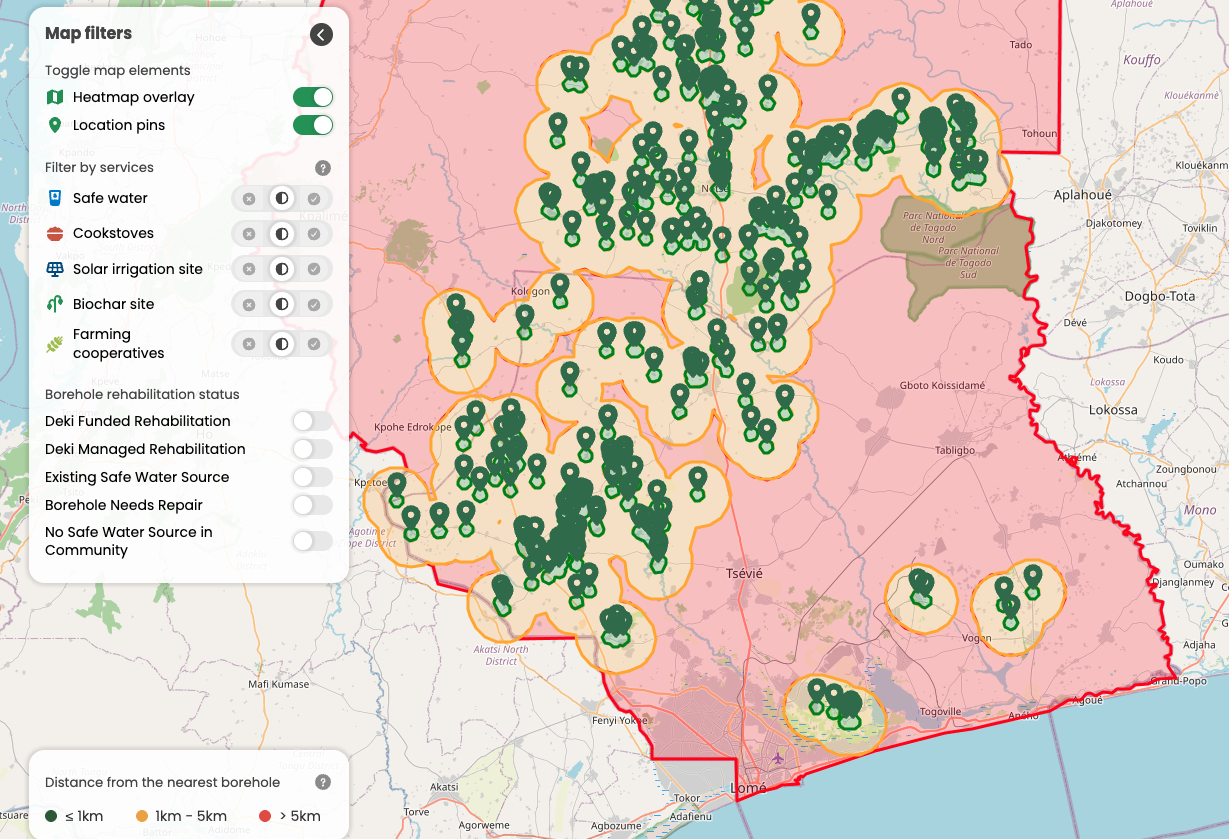
Task: Click the Togoville label on the map
Action: (x=940, y=712)
